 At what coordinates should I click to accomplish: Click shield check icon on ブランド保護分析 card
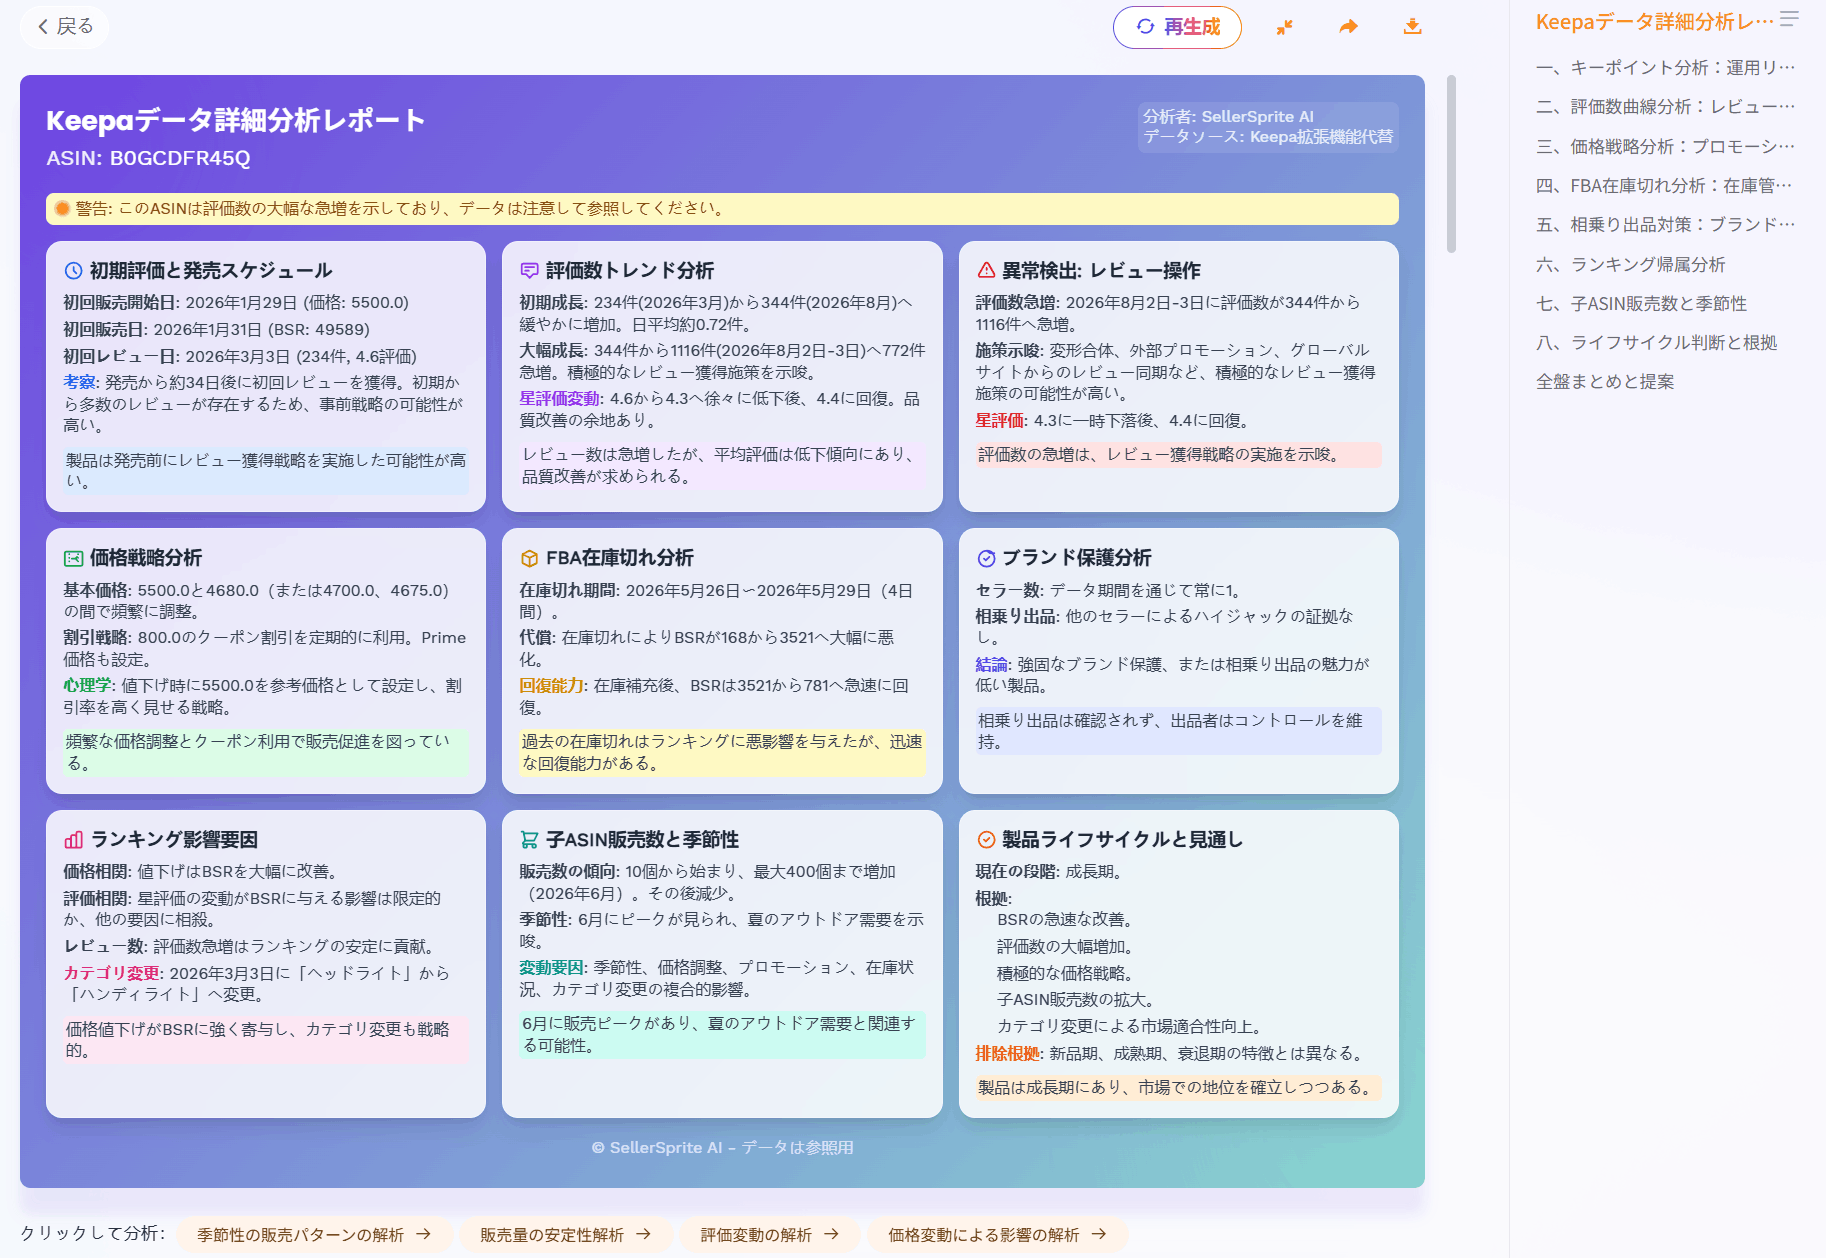click(x=986, y=558)
